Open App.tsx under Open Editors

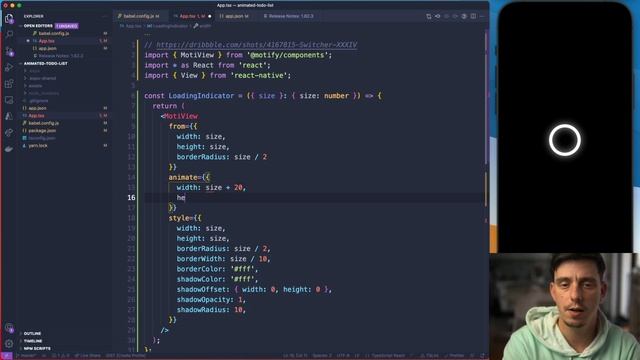tap(46, 41)
